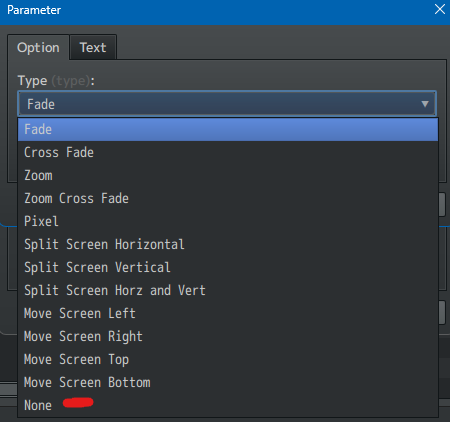Viewport: 450px width, 422px height.
Task: Choose the Pixel transition type
Action: (228, 221)
